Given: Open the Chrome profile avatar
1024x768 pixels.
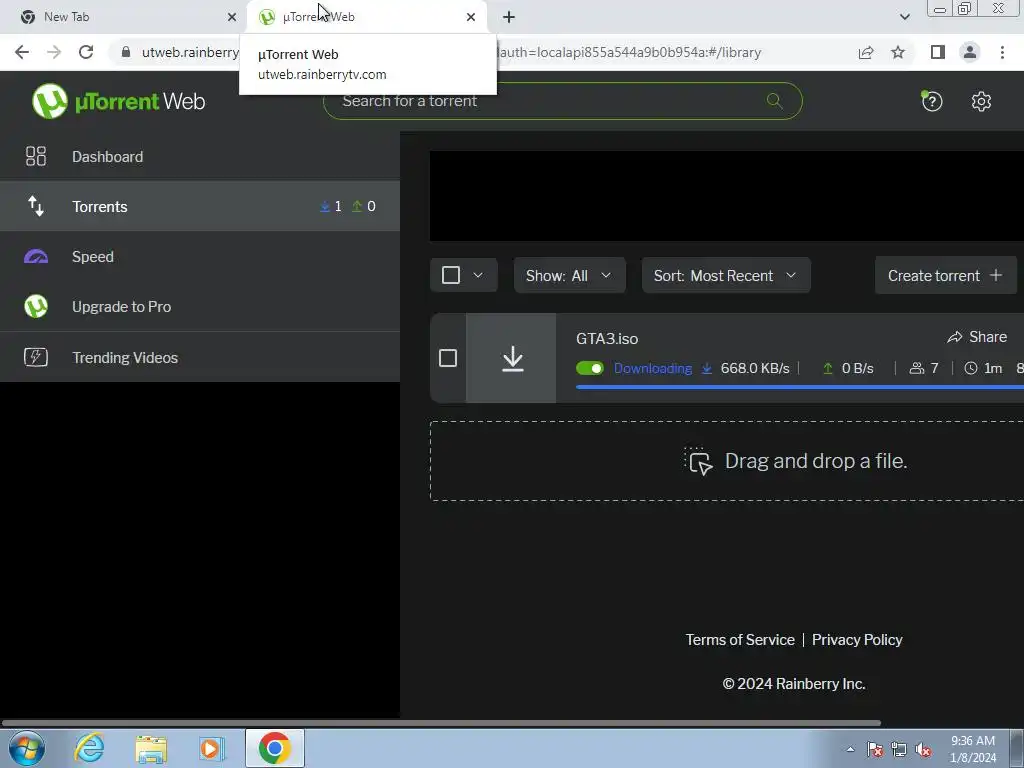Looking at the screenshot, I should pos(970,52).
